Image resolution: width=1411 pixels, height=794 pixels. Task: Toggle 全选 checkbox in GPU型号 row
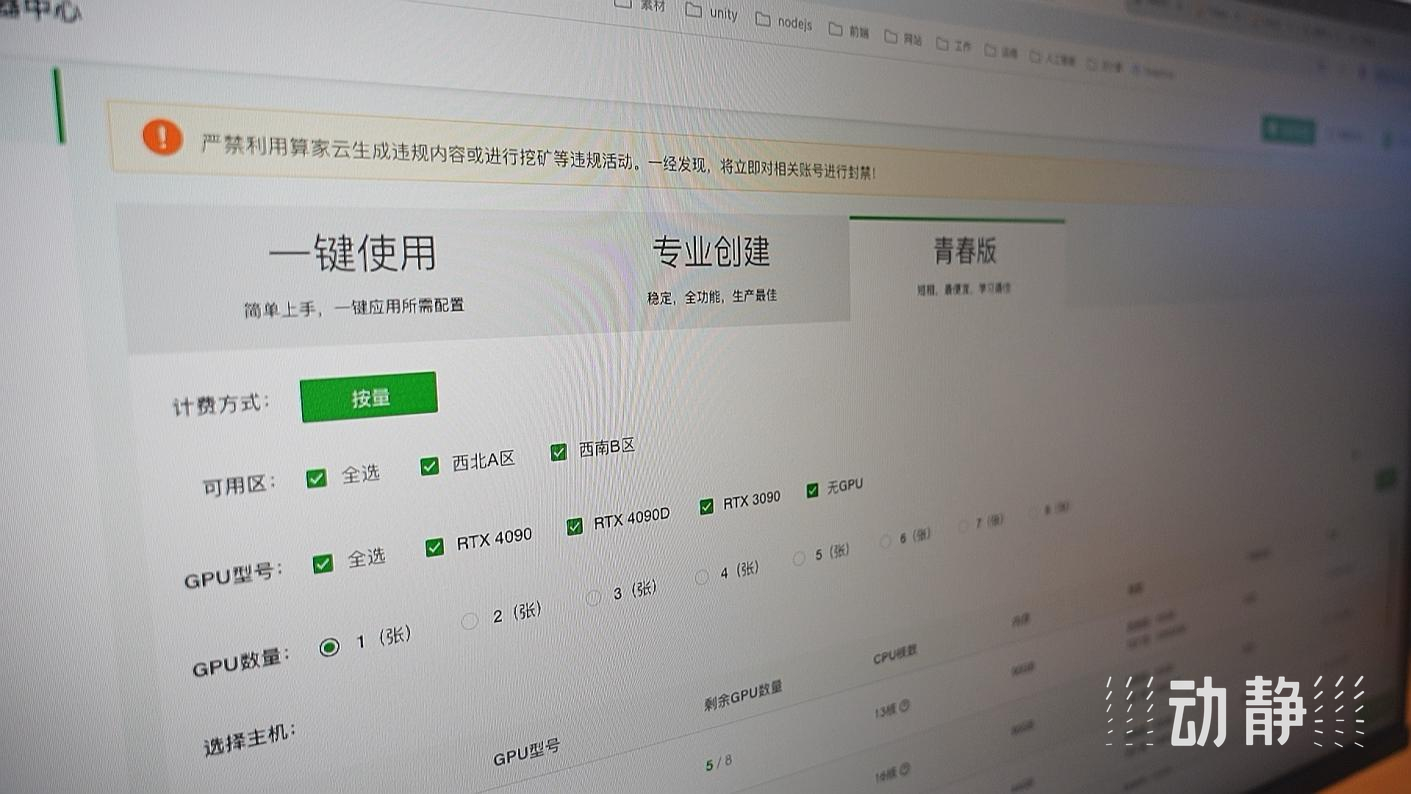(323, 563)
